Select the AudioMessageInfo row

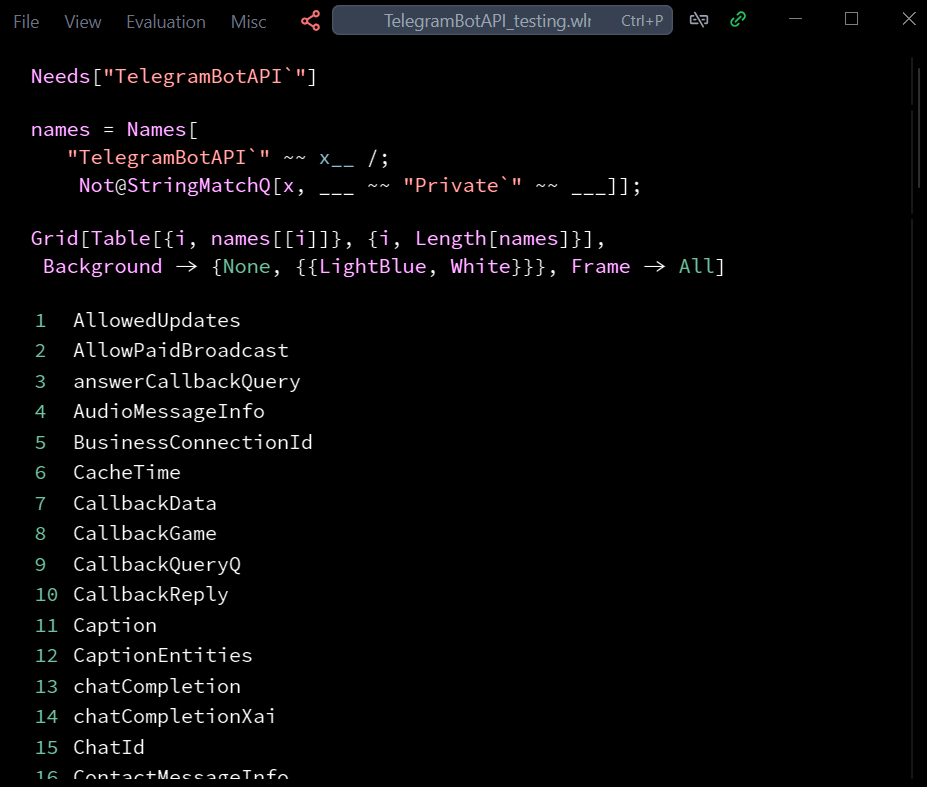(x=149, y=412)
